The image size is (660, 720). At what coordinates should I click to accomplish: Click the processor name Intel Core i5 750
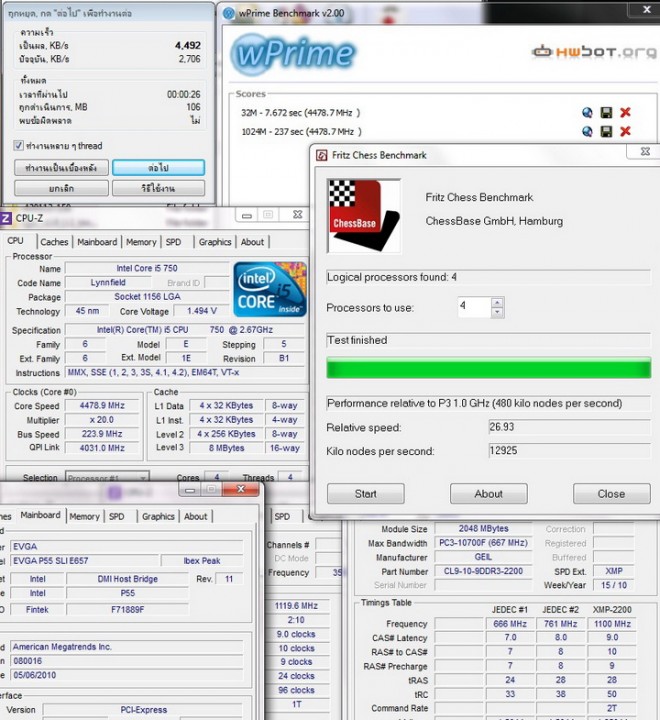[147, 268]
